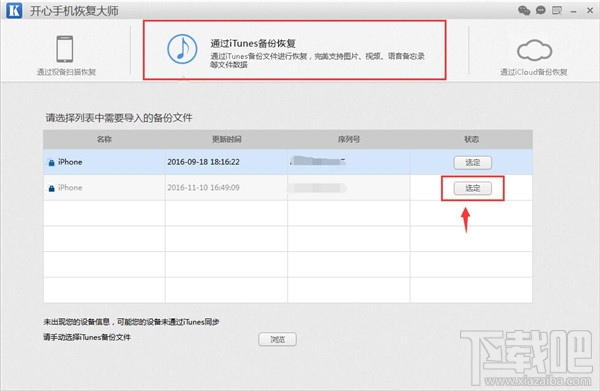Click lock icon of 2016-09-18 iPhone backup

pos(51,163)
